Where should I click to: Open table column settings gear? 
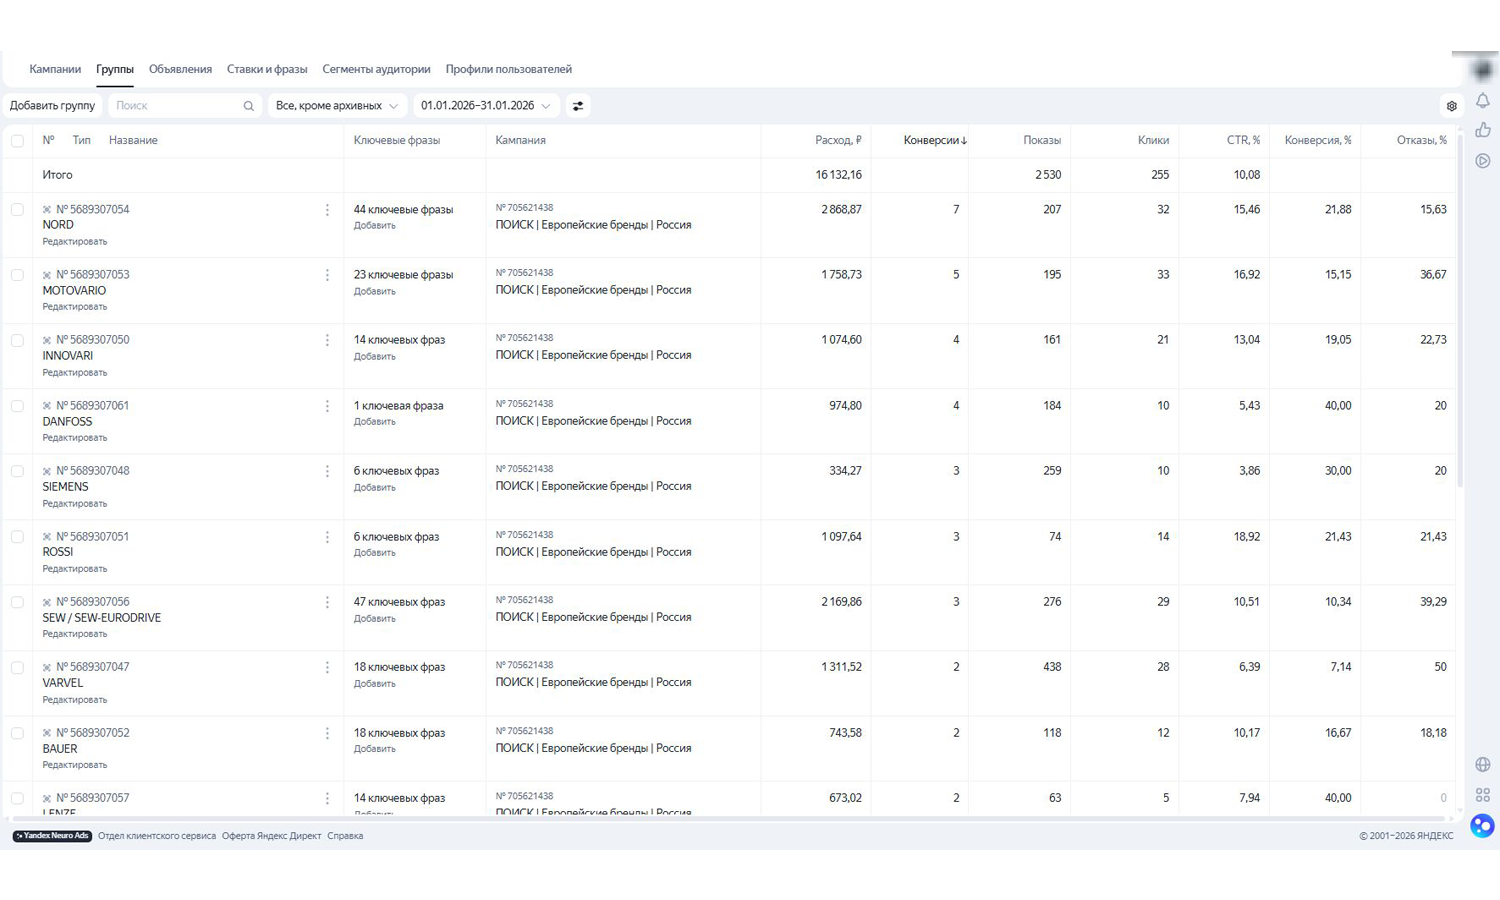click(x=1452, y=106)
